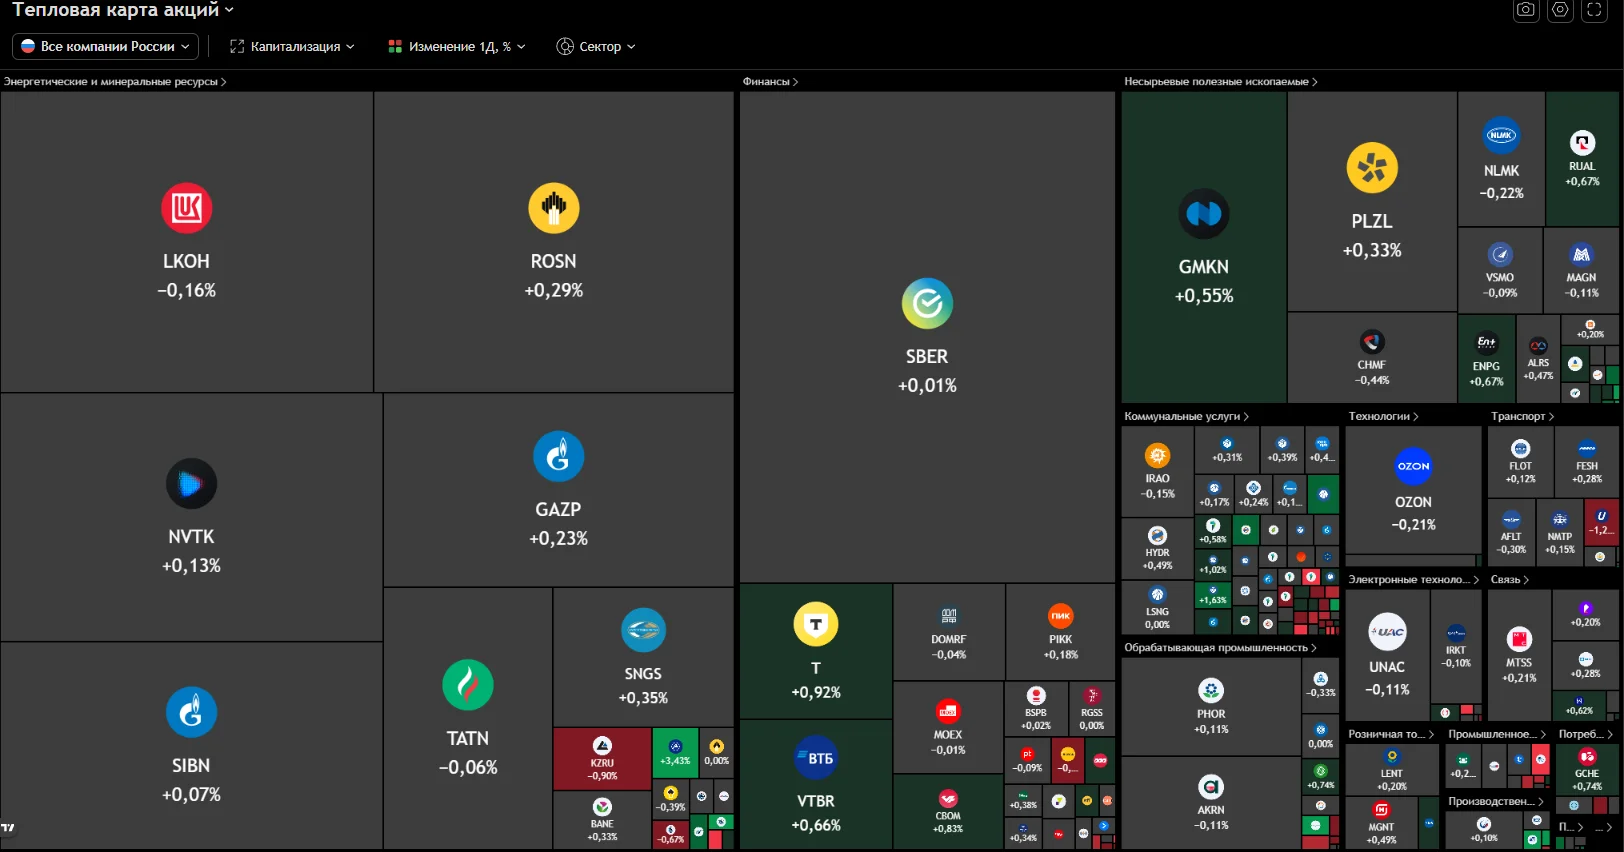Click the 'AKRN' ticker text

click(1211, 810)
